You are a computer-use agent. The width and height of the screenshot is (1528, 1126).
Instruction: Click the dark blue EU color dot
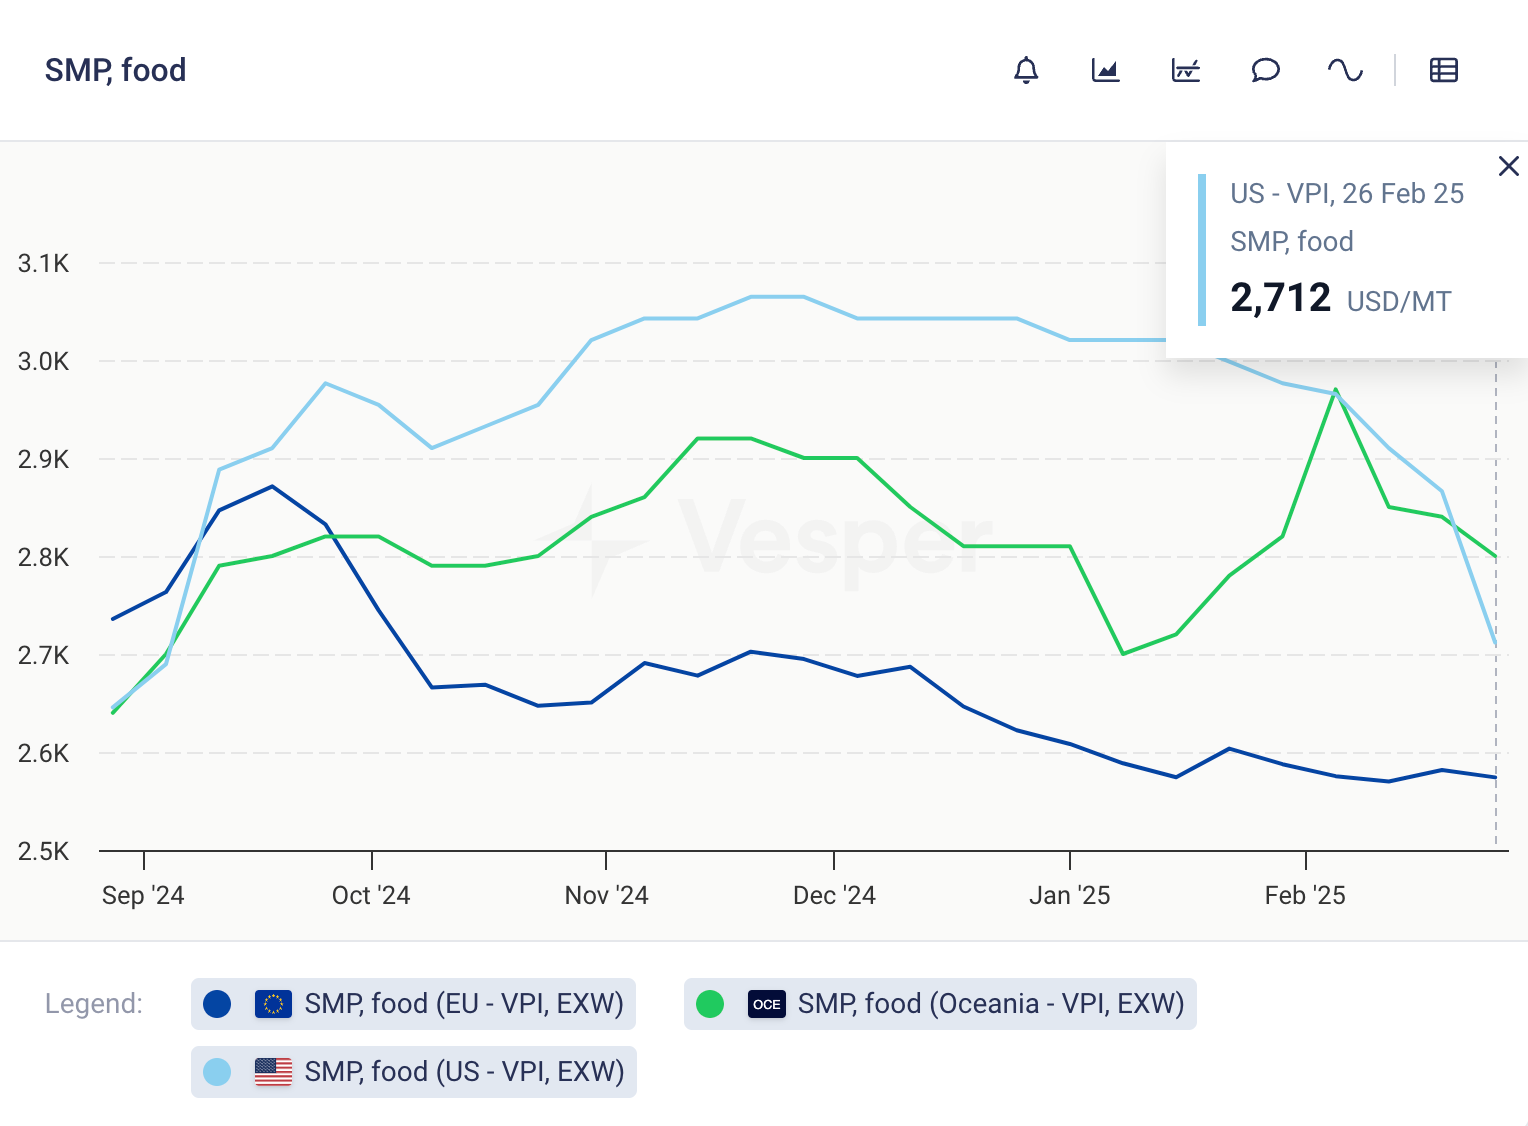coord(217,1004)
